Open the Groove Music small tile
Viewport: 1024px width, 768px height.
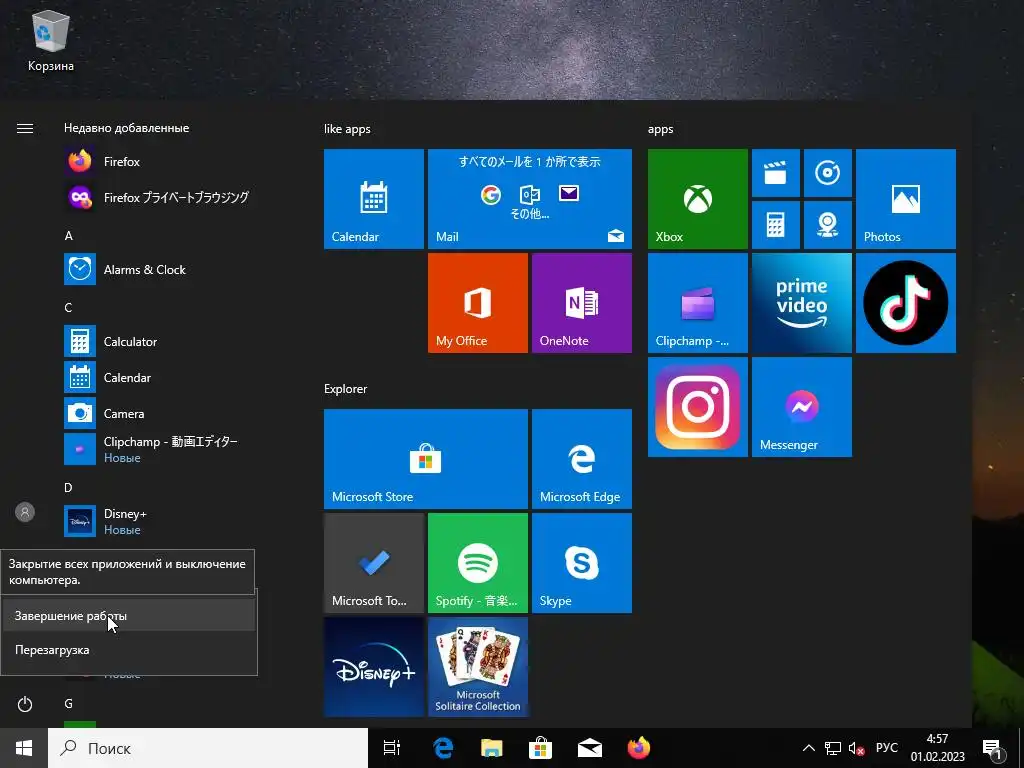point(827,173)
